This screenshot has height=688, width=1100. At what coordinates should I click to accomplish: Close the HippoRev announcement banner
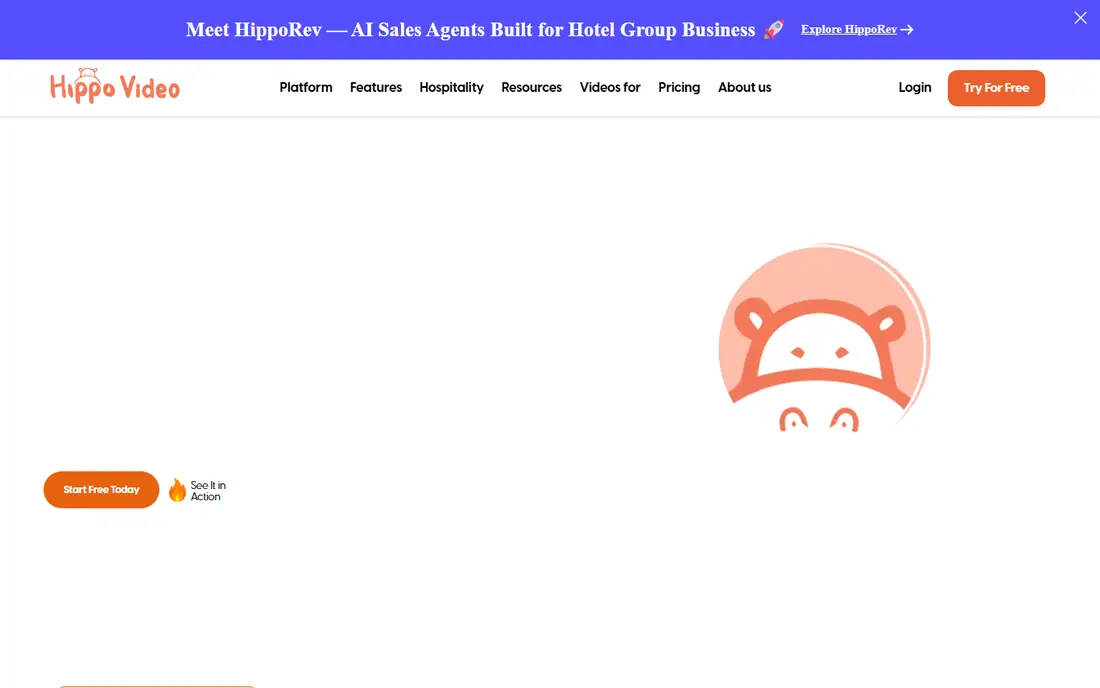1080,18
